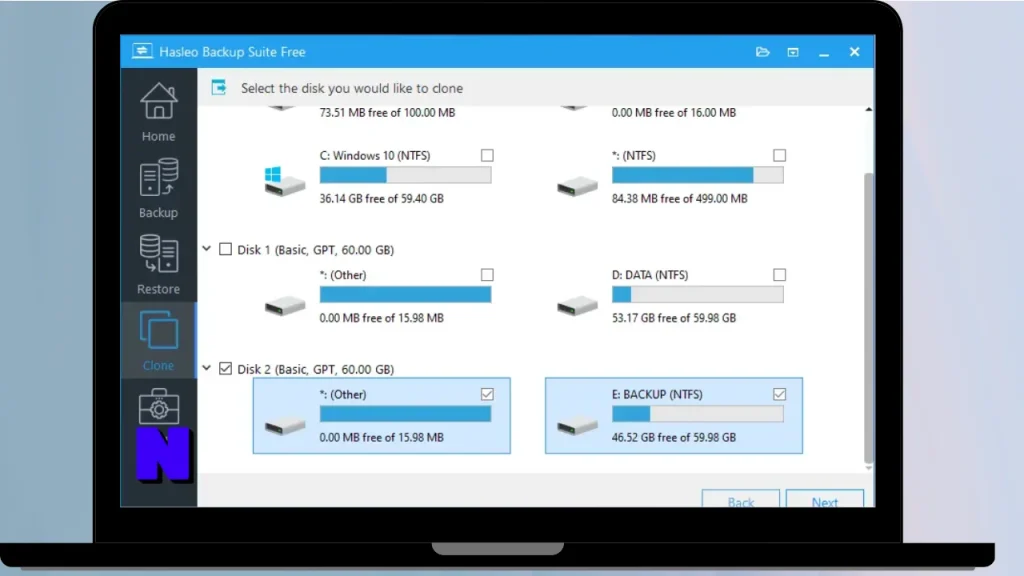Check the C: Windows 10 partition checkbox
This screenshot has height=576, width=1024.
click(x=487, y=155)
